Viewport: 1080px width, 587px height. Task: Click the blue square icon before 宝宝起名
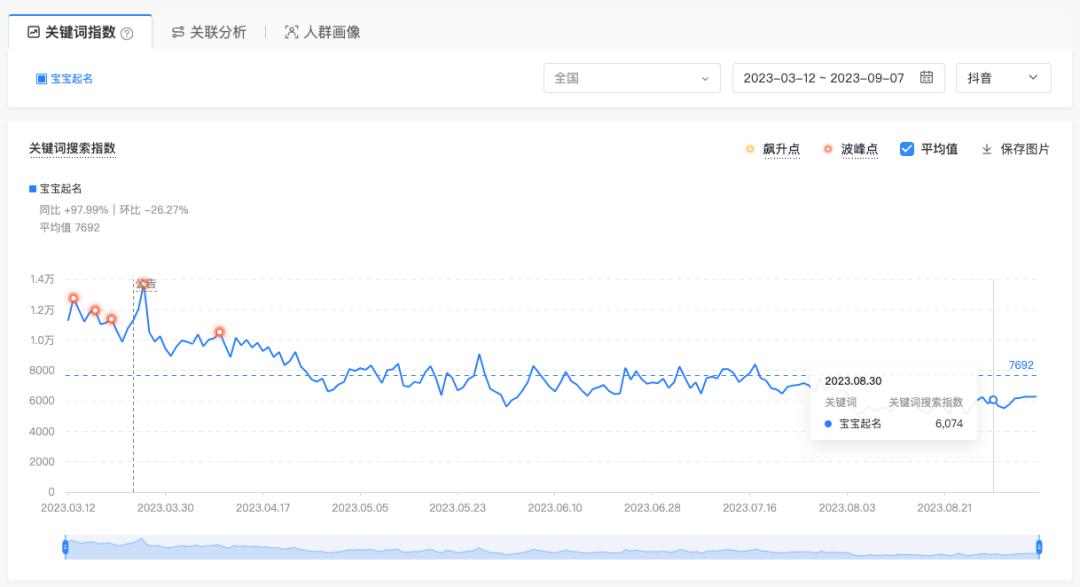click(x=41, y=77)
